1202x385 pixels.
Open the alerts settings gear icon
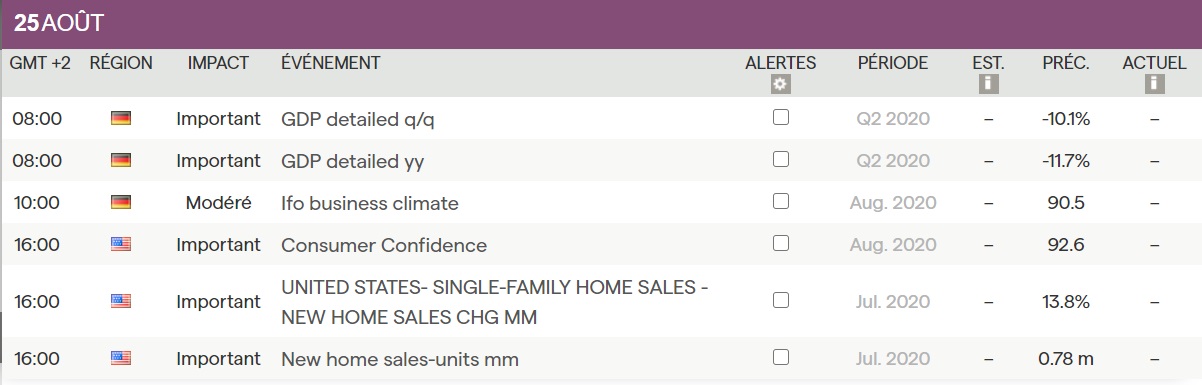click(781, 84)
